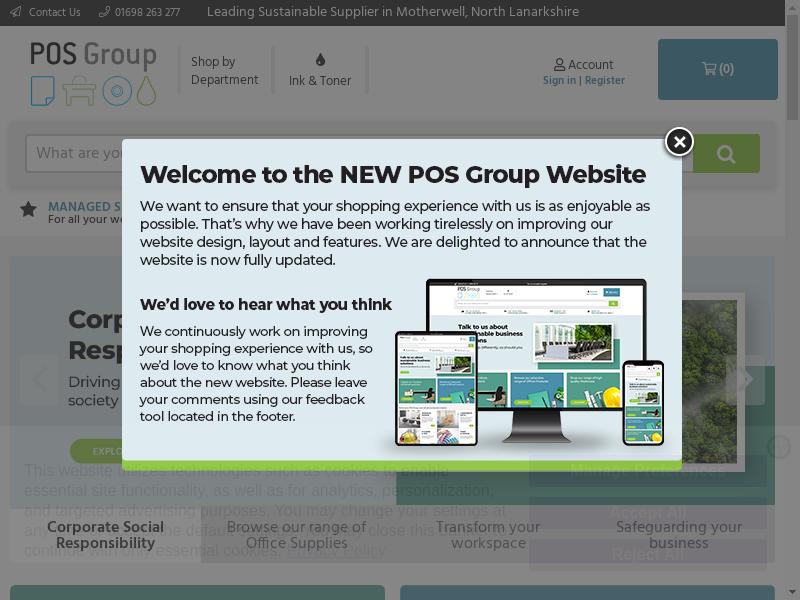Click the phone number 01698 263 277
The width and height of the screenshot is (800, 600).
146,12
